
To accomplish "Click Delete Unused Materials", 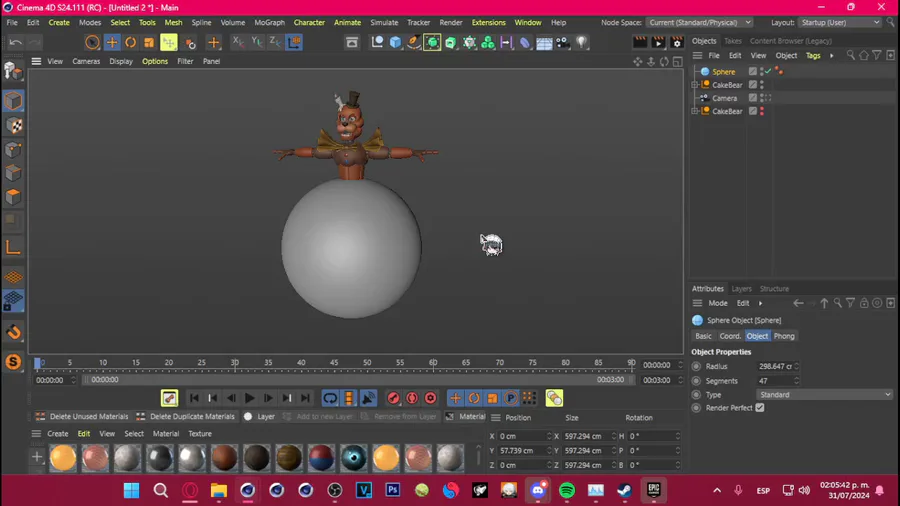I will 82,417.
